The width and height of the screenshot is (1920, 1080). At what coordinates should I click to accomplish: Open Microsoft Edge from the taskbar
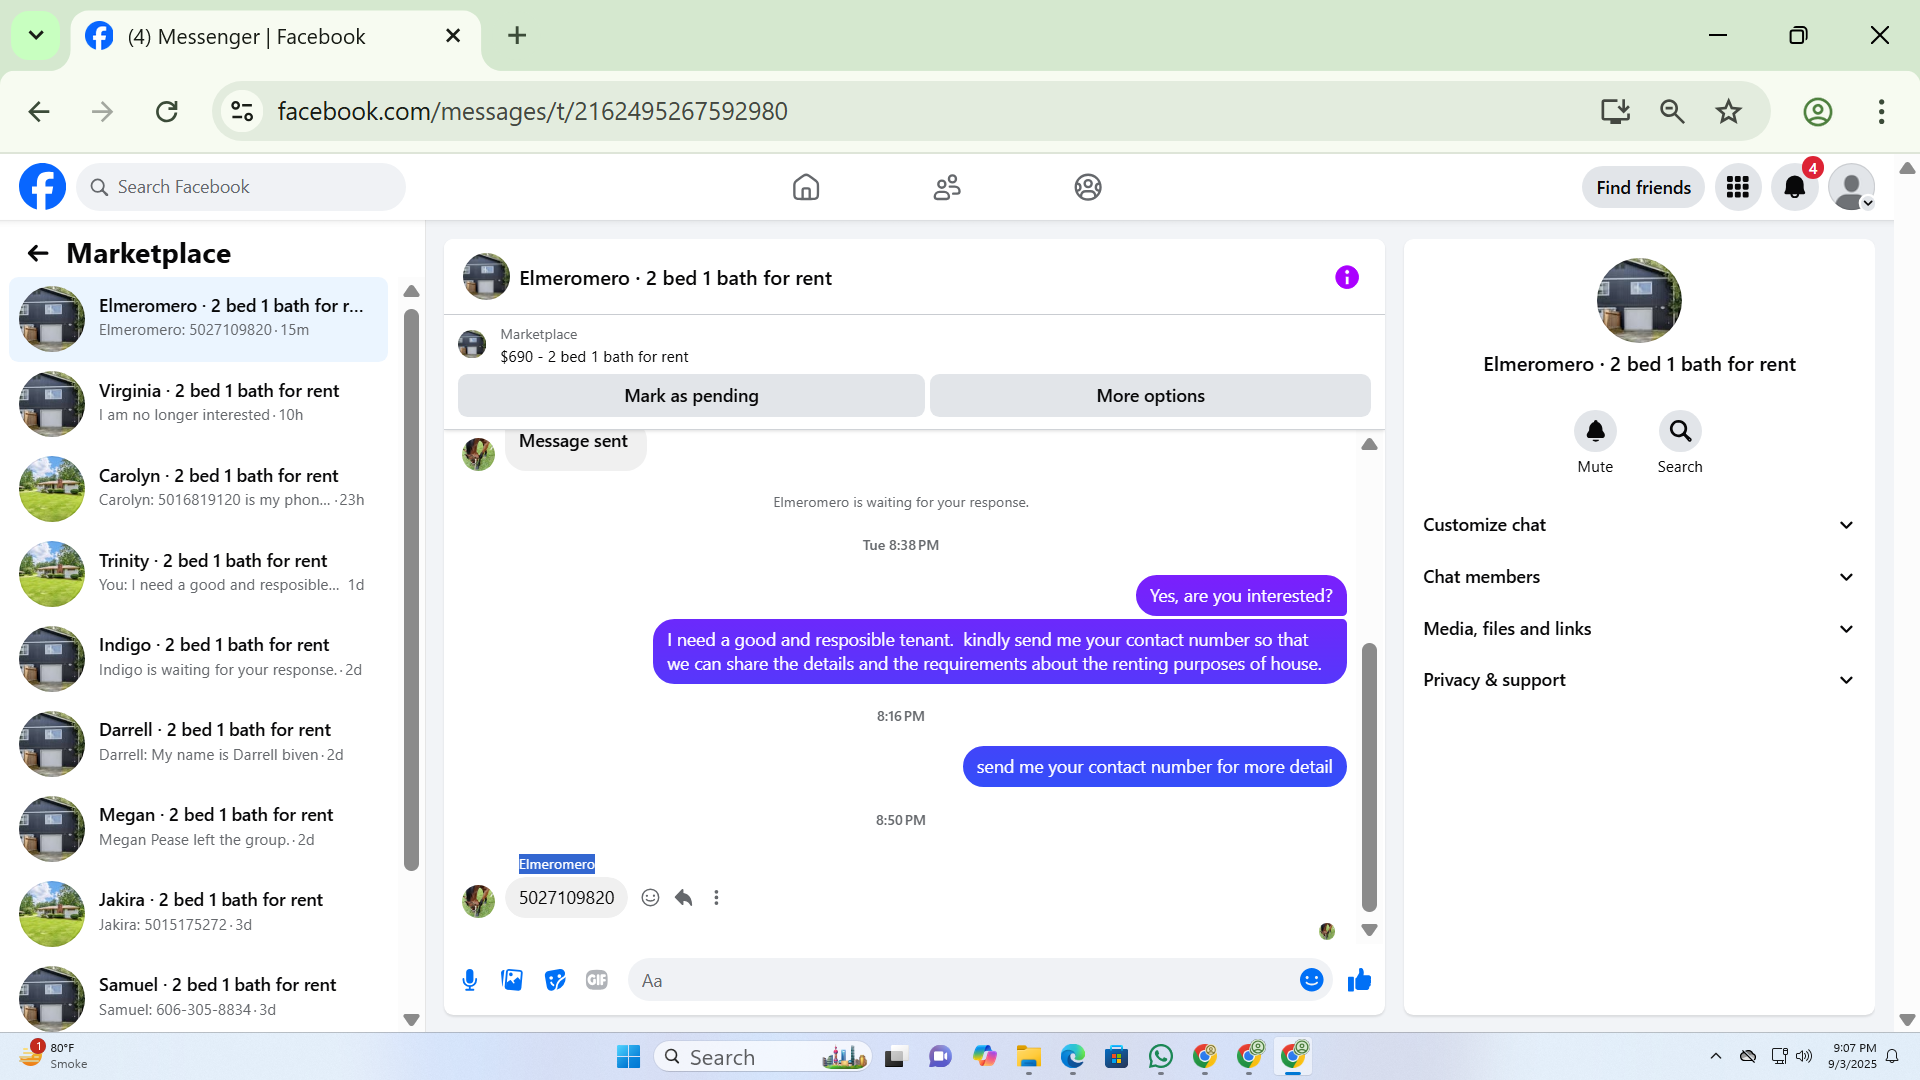pos(1073,1056)
